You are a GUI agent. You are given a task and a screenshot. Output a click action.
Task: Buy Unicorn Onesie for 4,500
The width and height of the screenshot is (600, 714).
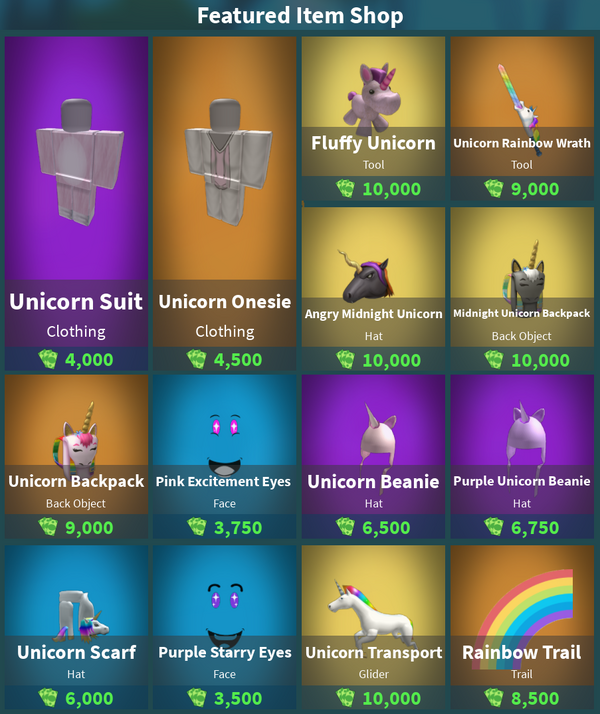224,360
